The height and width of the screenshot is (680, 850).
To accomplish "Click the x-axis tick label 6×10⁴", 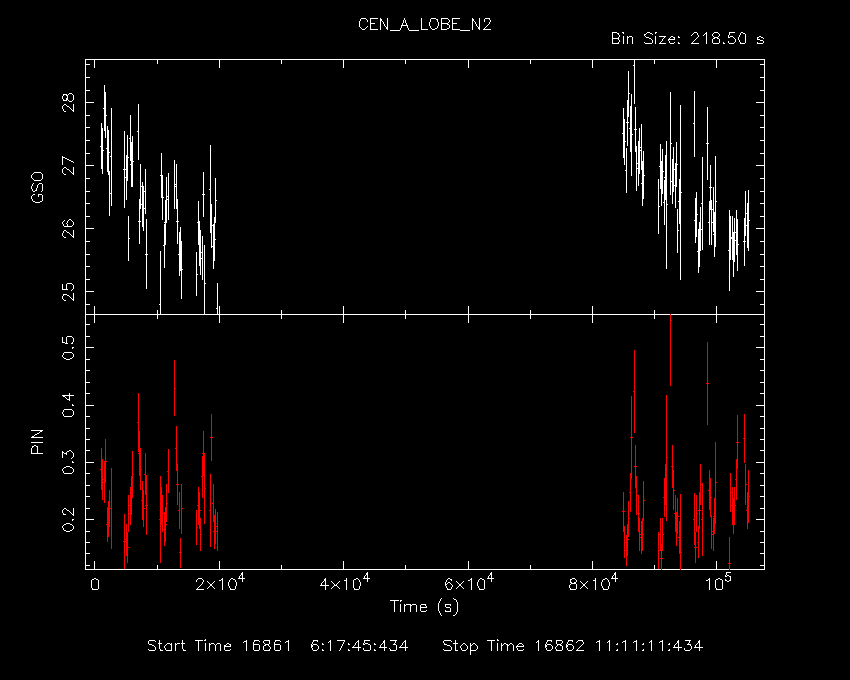I will pos(469,583).
